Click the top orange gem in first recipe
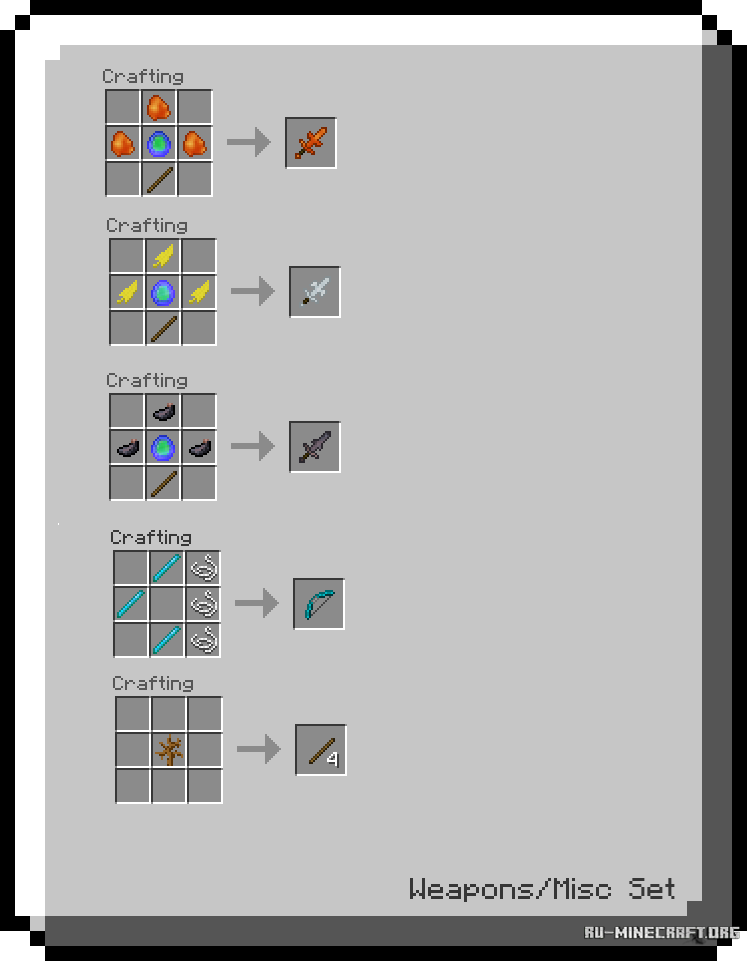This screenshot has width=747, height=961. coord(159,108)
